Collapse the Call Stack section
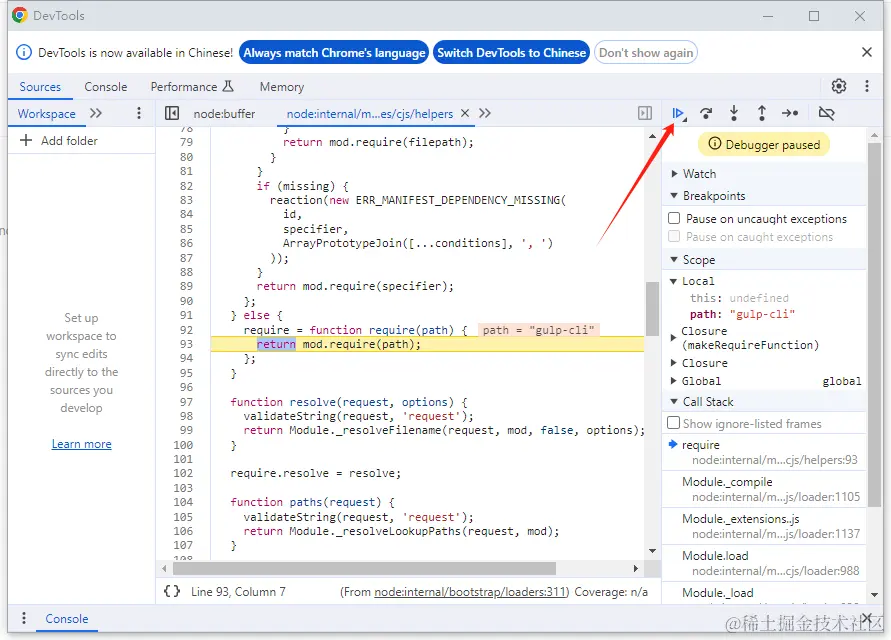Image resolution: width=891 pixels, height=640 pixels. point(675,401)
